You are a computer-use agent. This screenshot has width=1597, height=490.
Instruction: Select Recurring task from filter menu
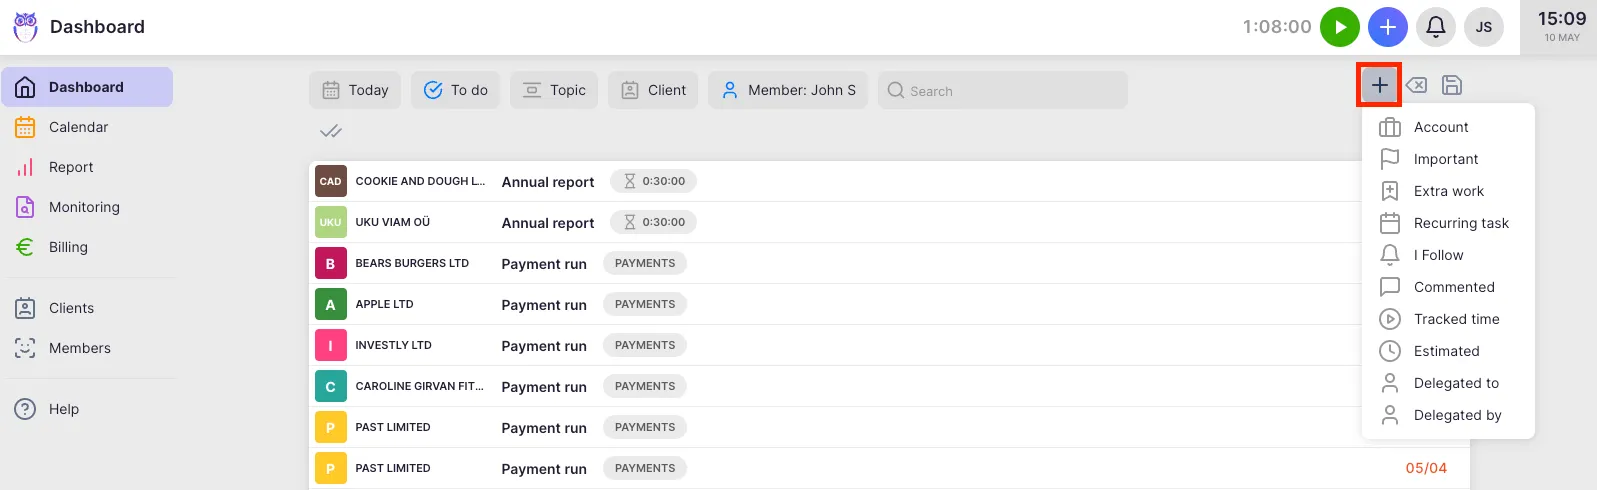[1460, 223]
